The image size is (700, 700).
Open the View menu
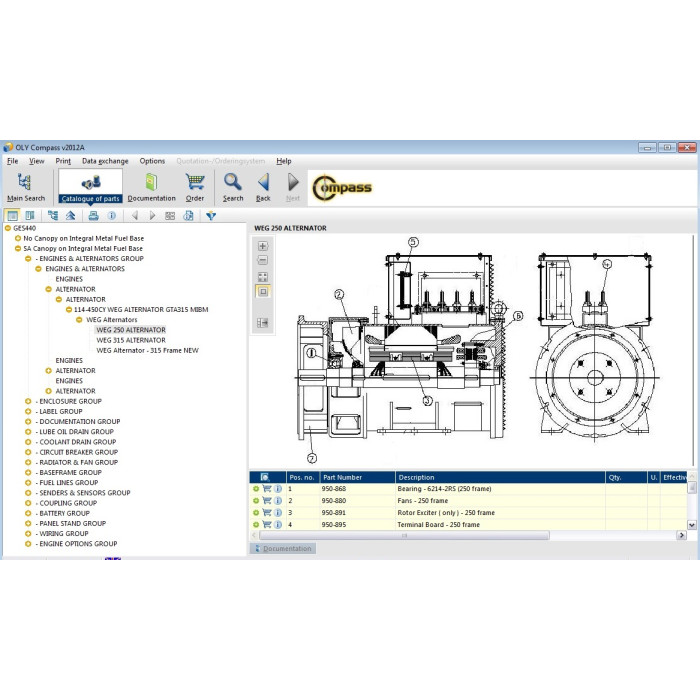37,161
